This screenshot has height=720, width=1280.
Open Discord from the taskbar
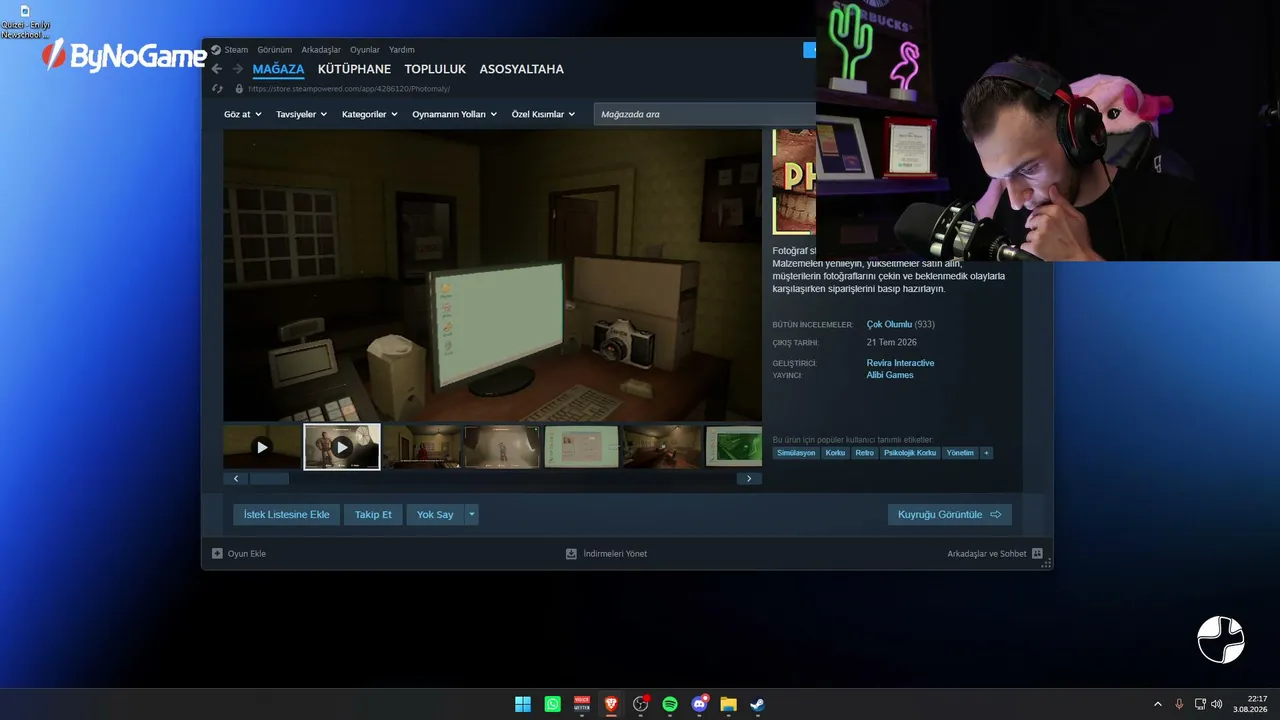(700, 704)
